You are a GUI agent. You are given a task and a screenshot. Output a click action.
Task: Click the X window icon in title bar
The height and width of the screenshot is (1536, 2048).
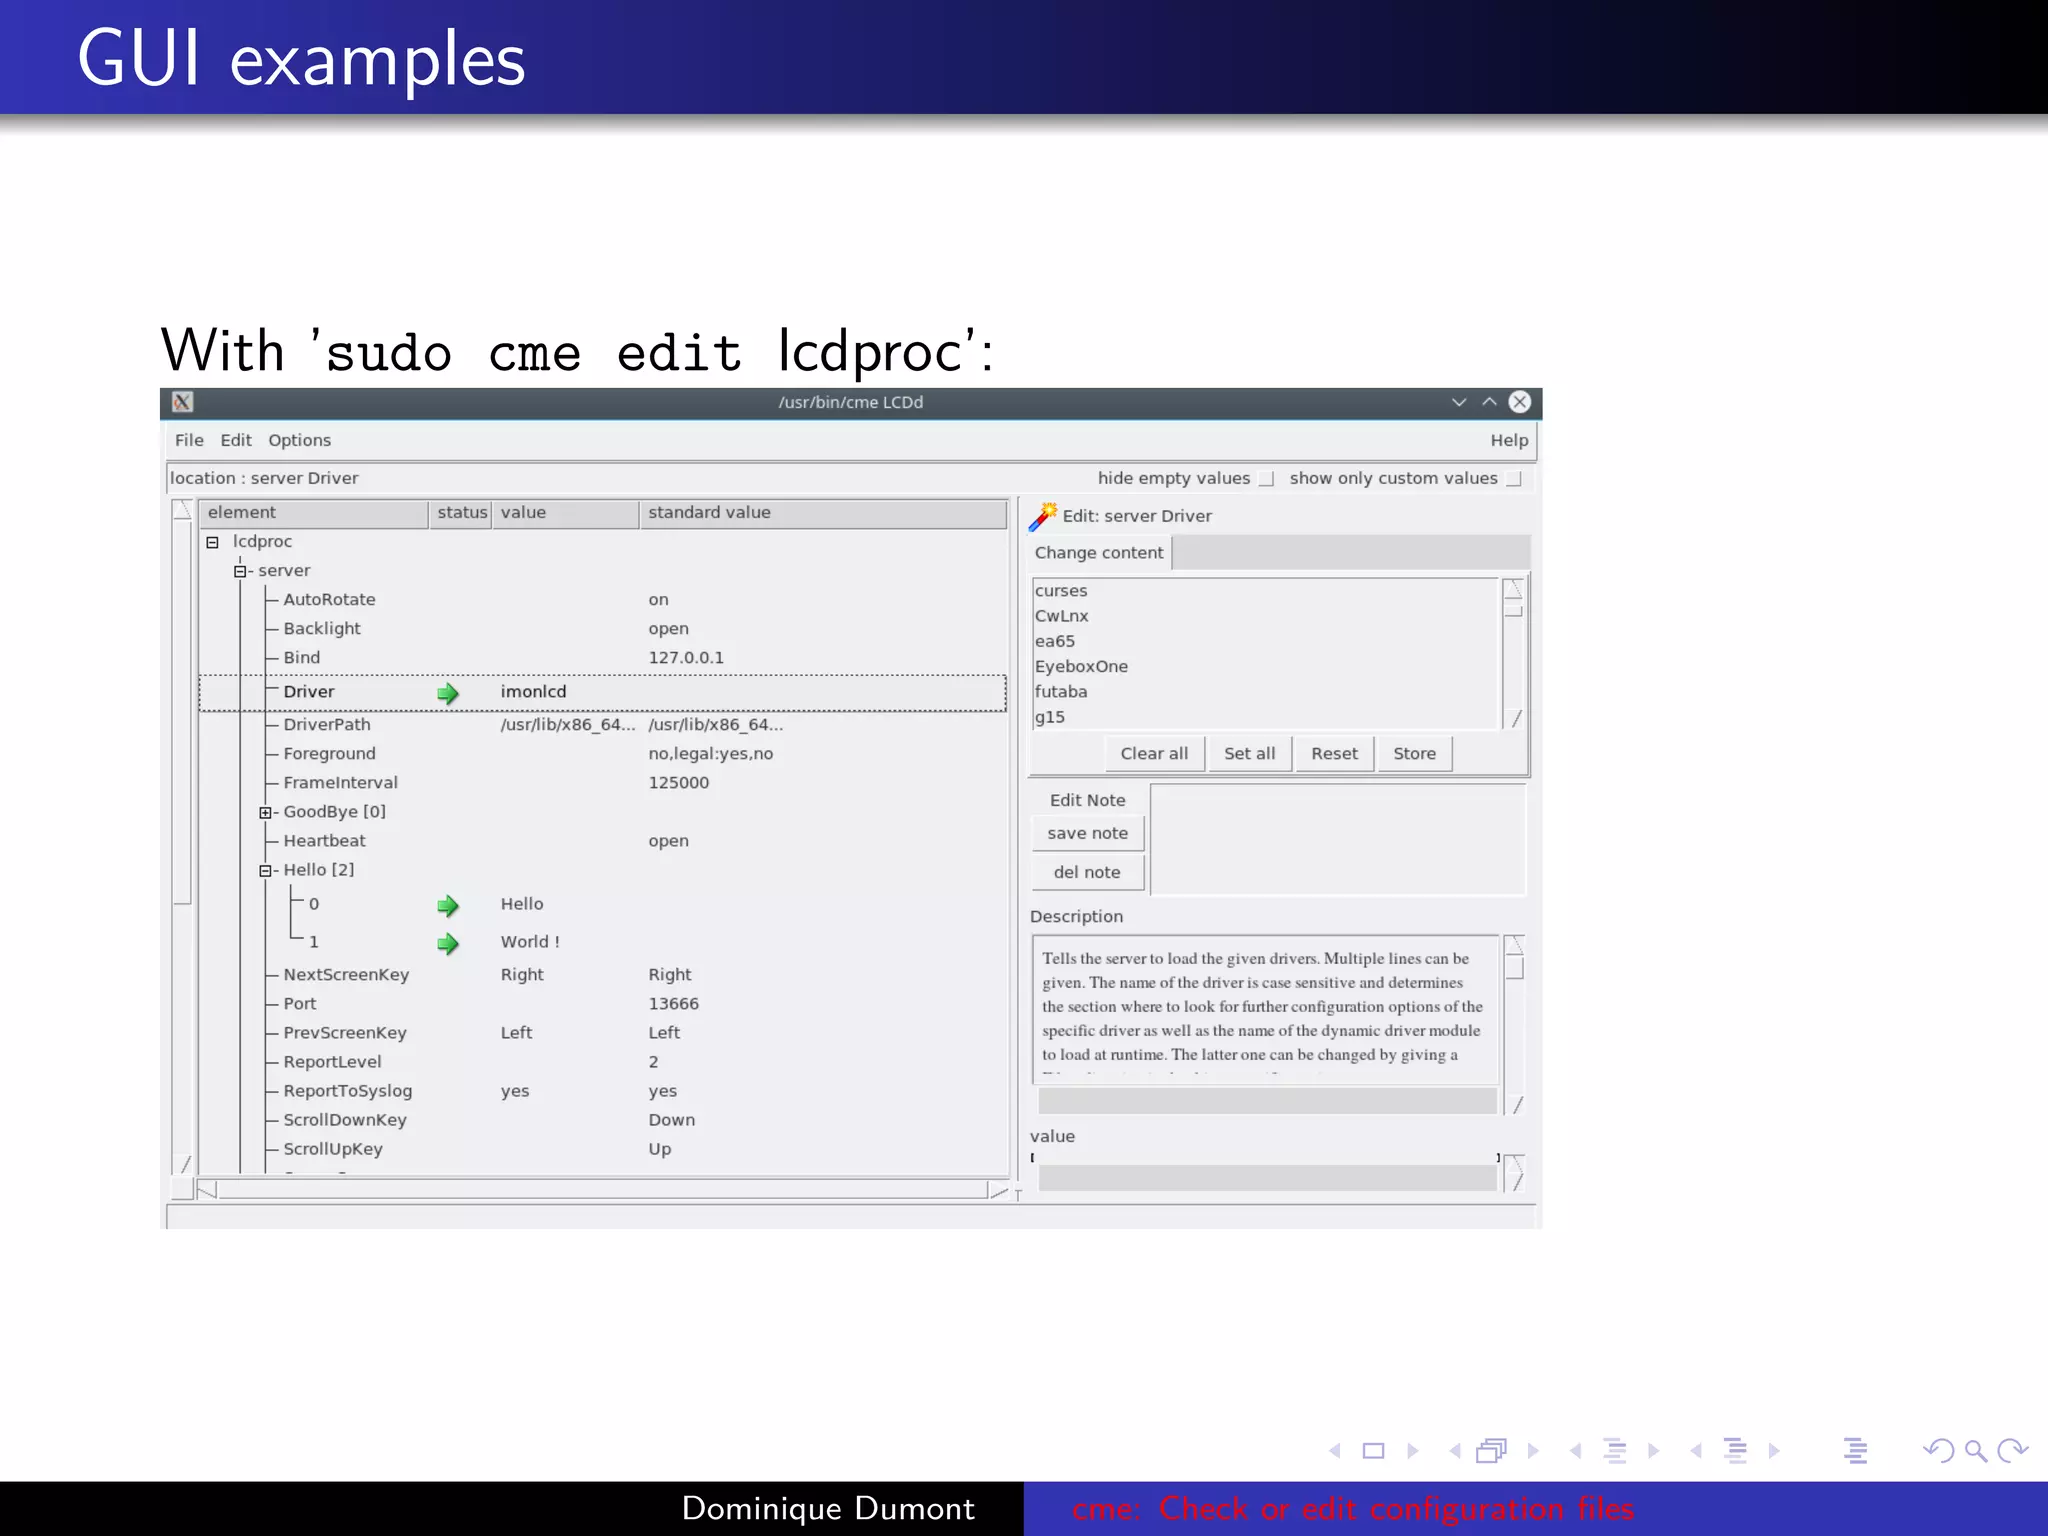tap(182, 402)
